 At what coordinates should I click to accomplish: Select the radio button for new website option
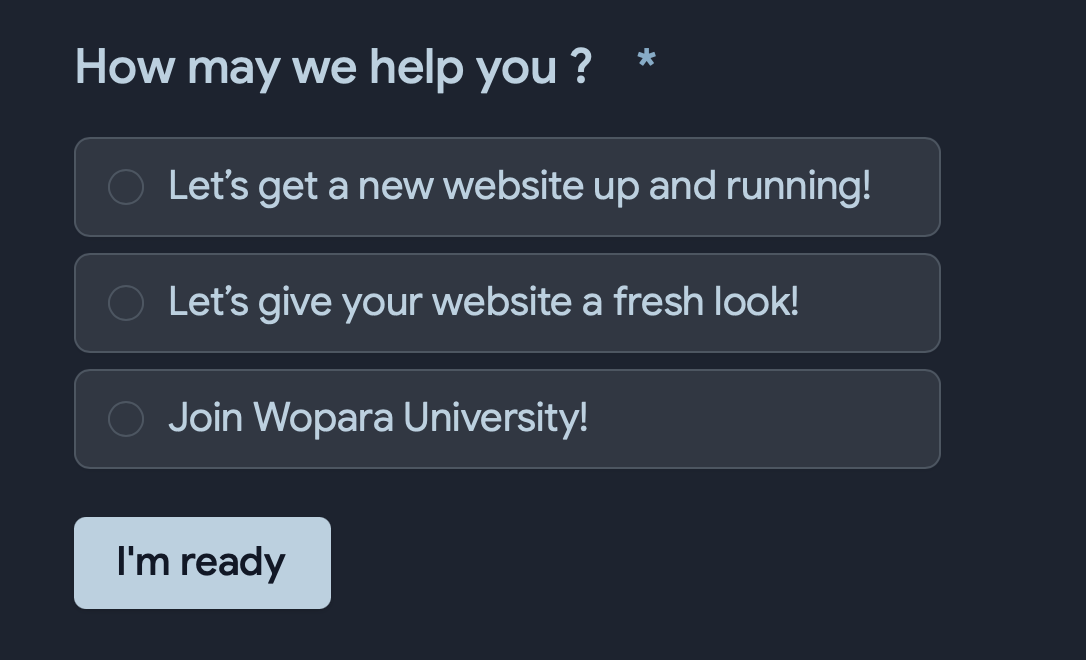point(126,187)
